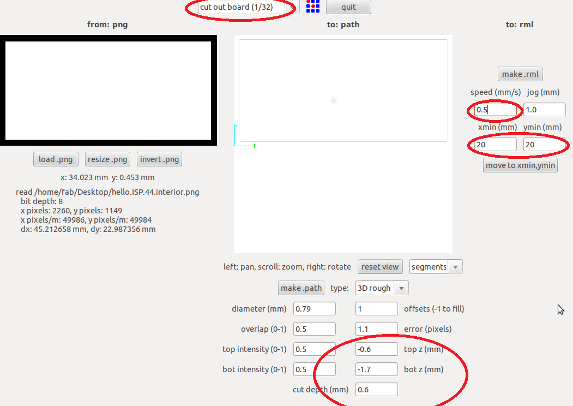Click the 'from: png' heading

107,24
